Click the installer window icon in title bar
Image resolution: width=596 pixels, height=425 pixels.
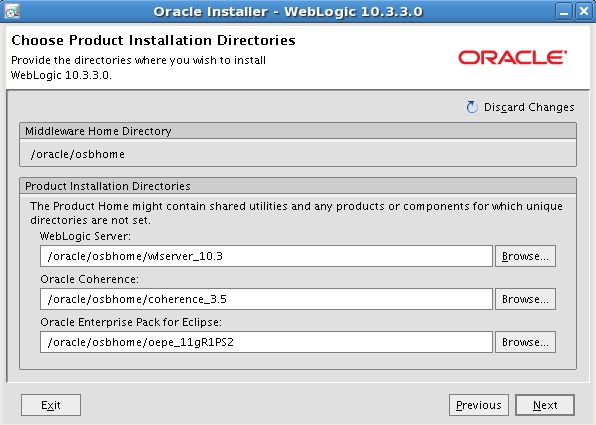12,11
